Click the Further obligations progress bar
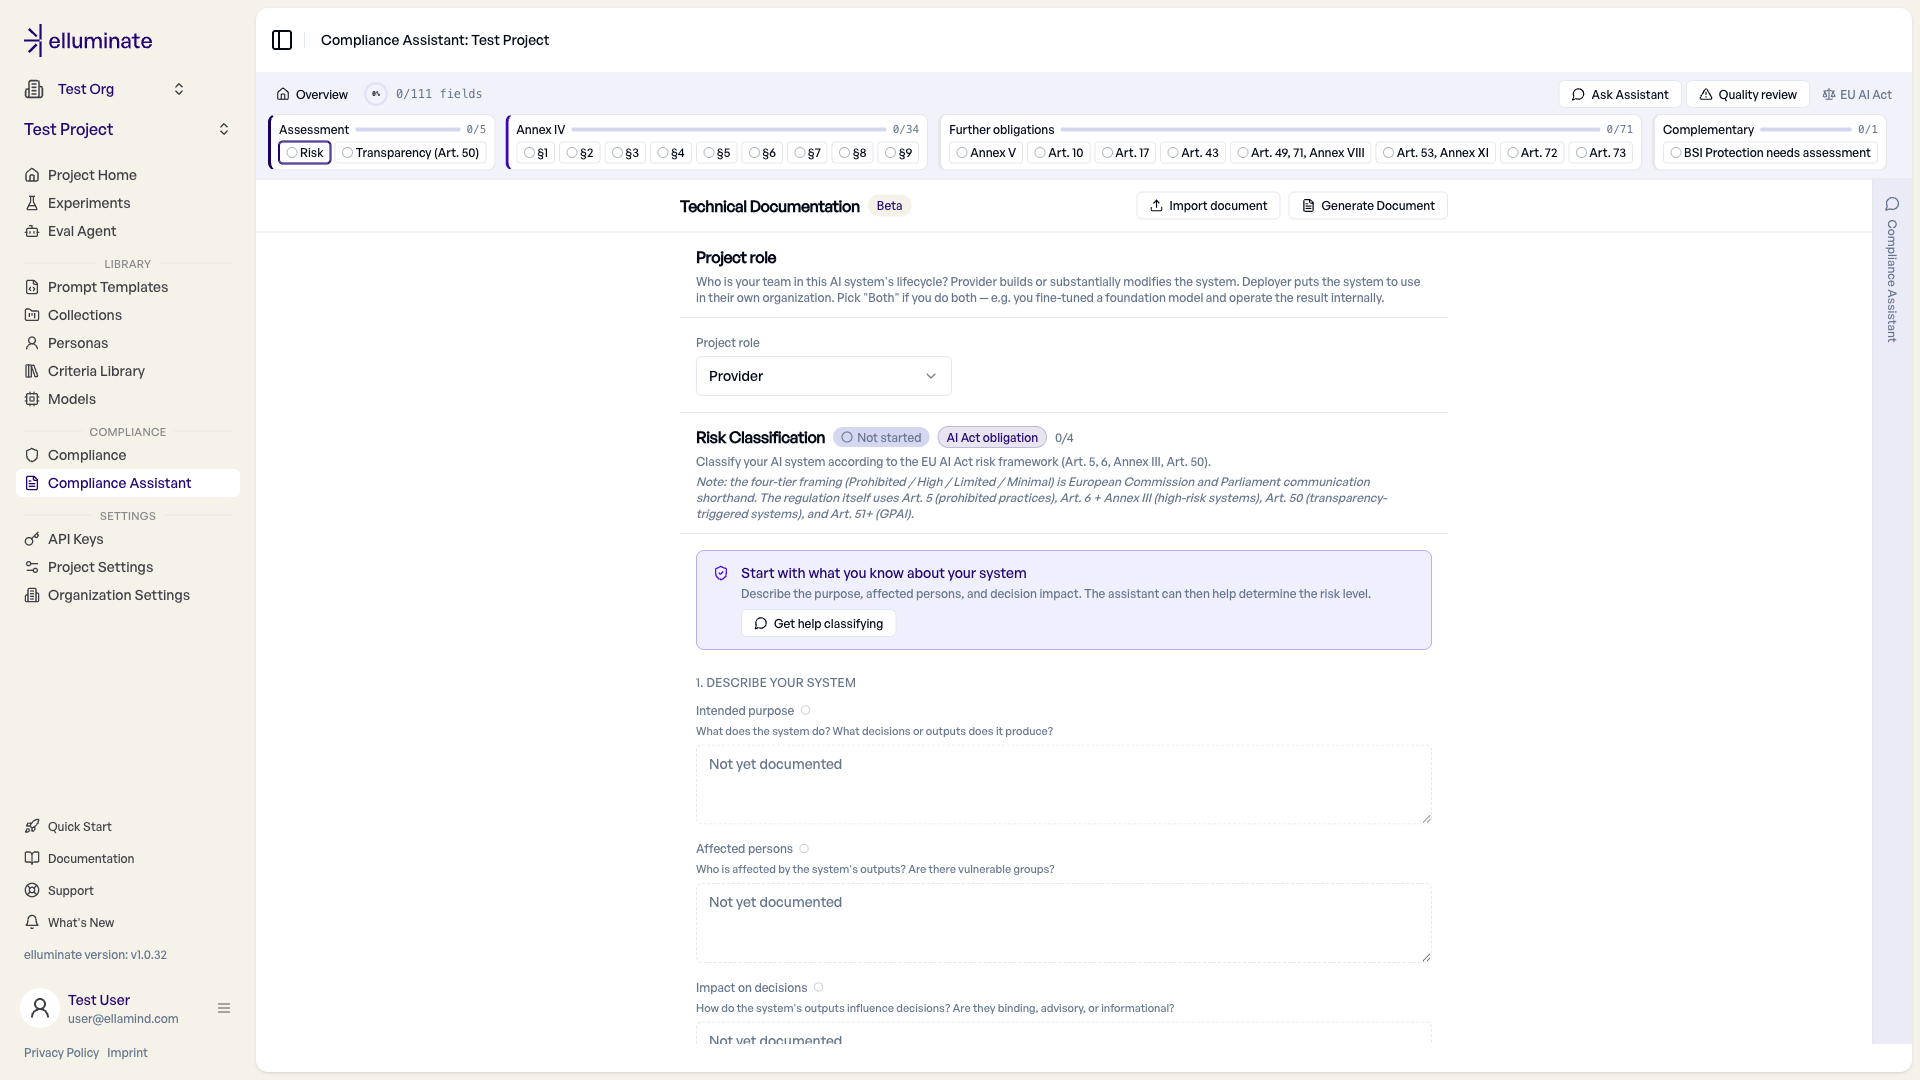This screenshot has height=1080, width=1920. pyautogui.click(x=1330, y=130)
